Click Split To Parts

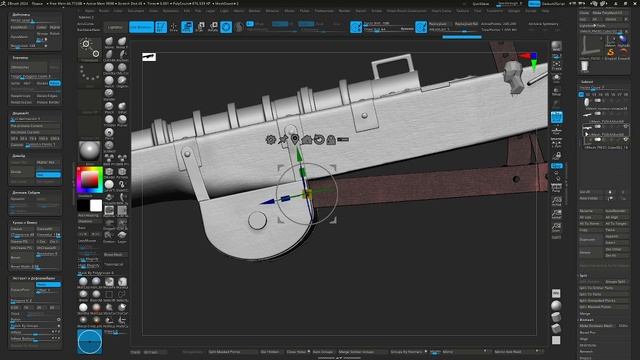click(x=604, y=294)
